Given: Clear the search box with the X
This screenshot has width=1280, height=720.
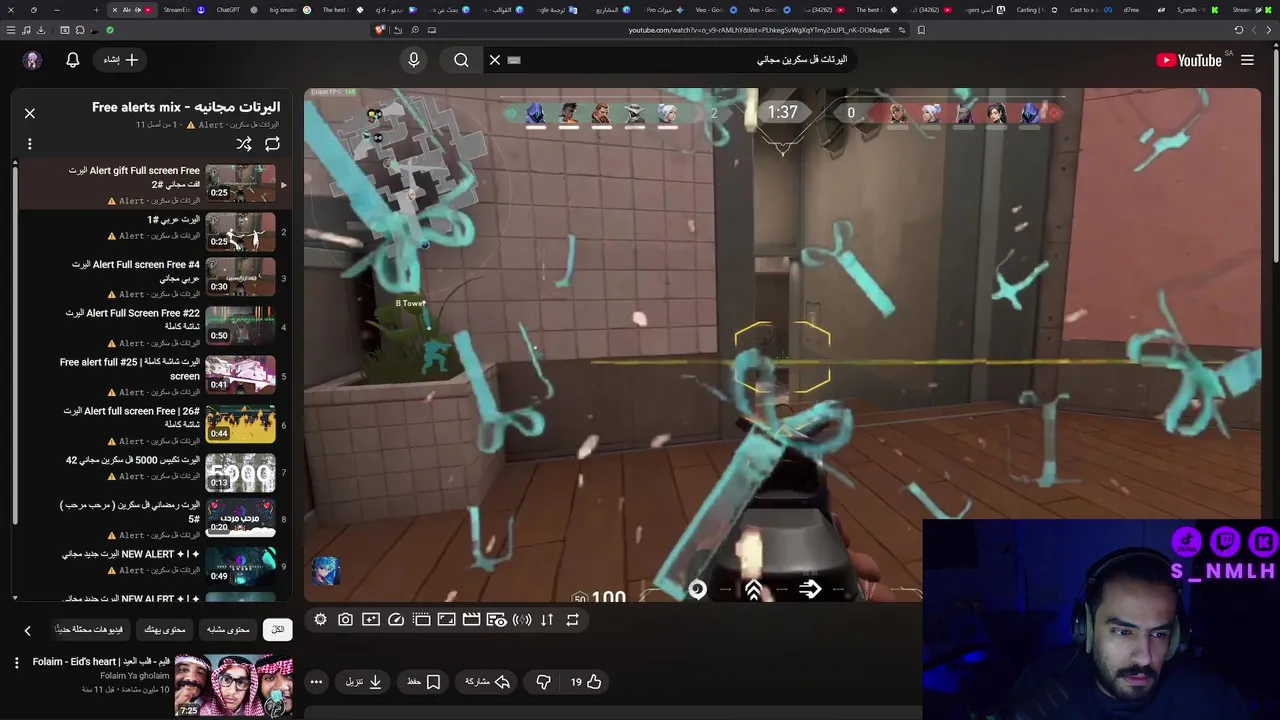Looking at the screenshot, I should 495,60.
